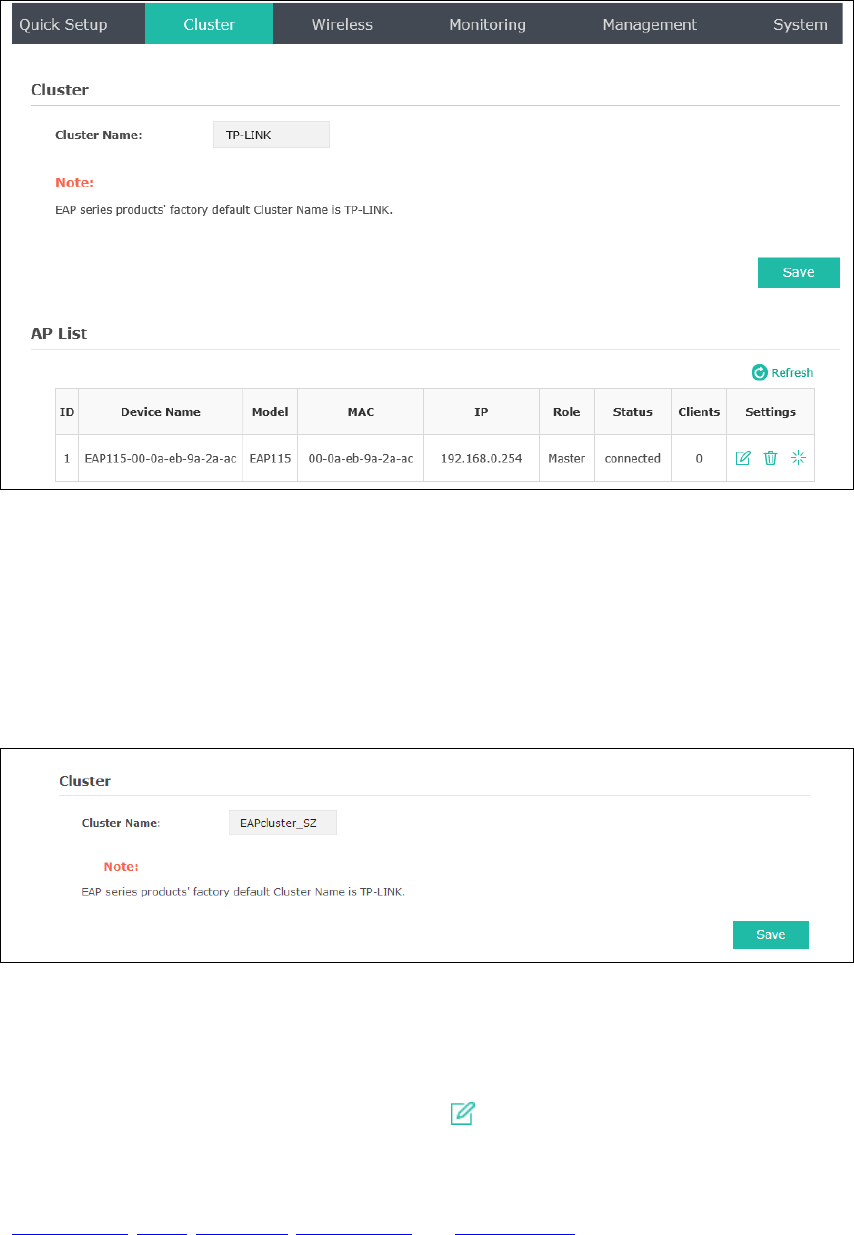Click the MAC column header
Viewport: 854px width, 1235px height.
(360, 412)
